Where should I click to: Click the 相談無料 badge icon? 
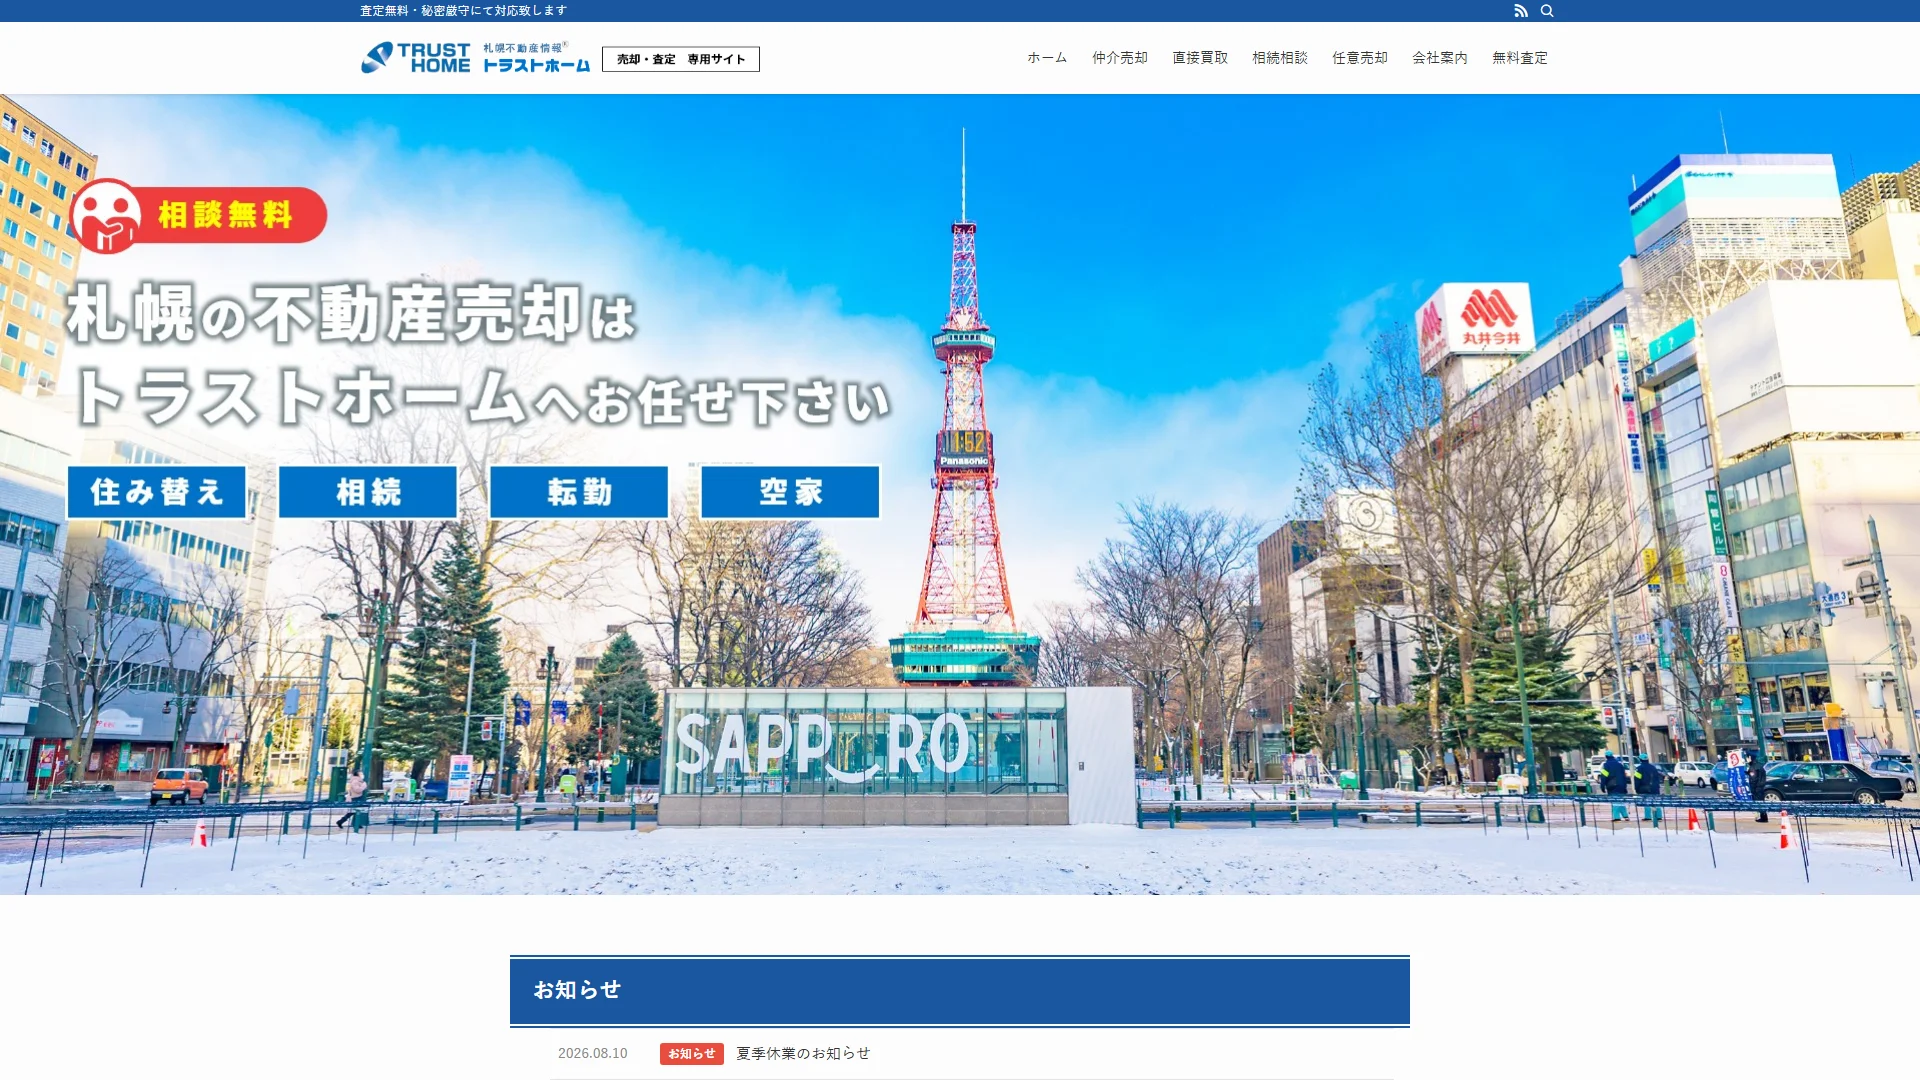tap(198, 215)
